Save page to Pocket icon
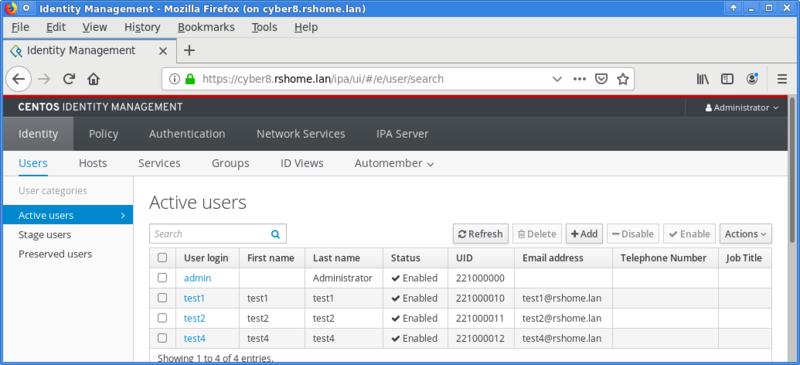800x365 pixels. [602, 79]
